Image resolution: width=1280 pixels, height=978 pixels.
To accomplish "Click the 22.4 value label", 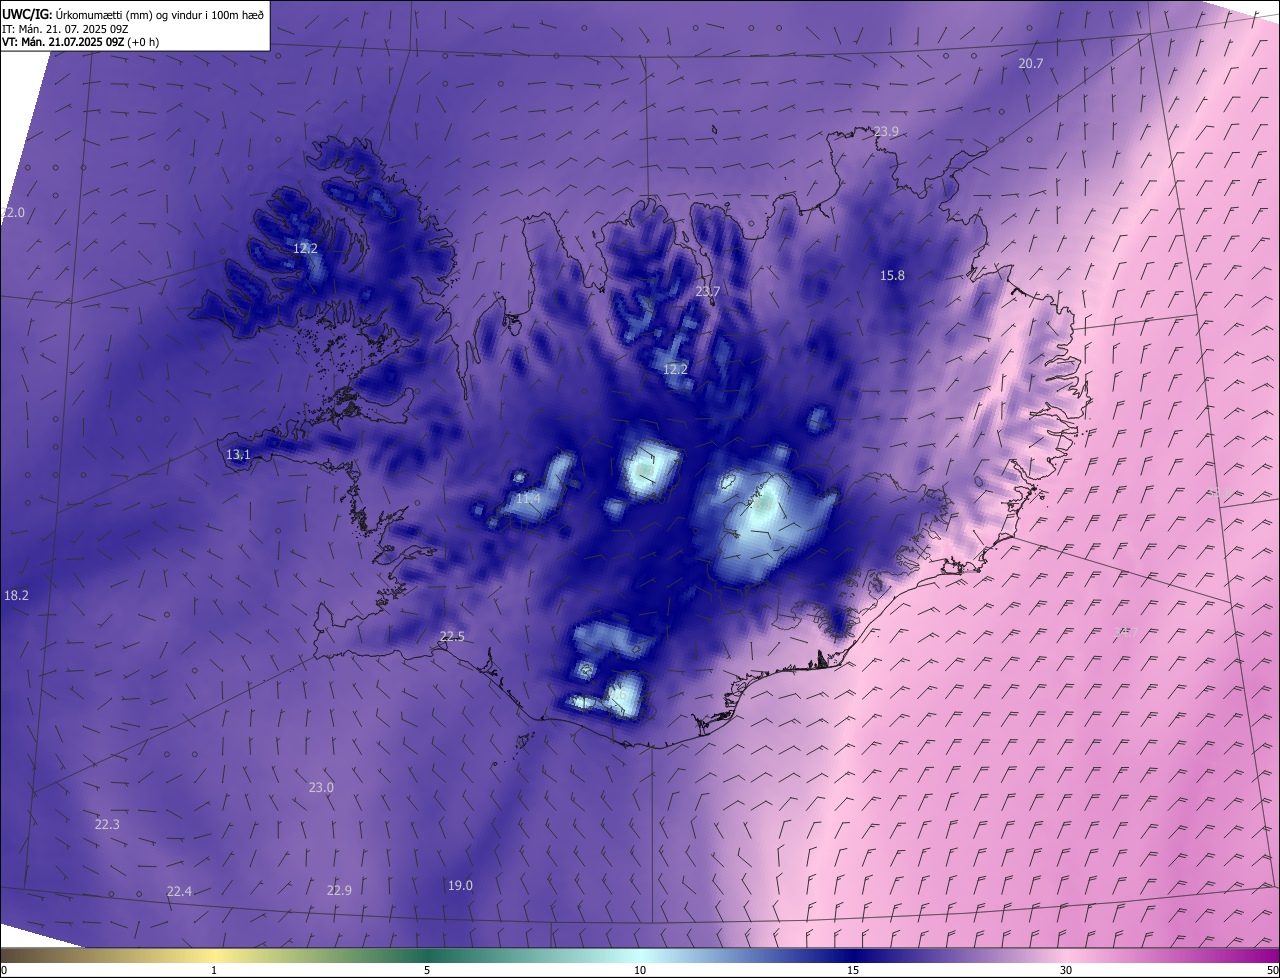I will (179, 891).
